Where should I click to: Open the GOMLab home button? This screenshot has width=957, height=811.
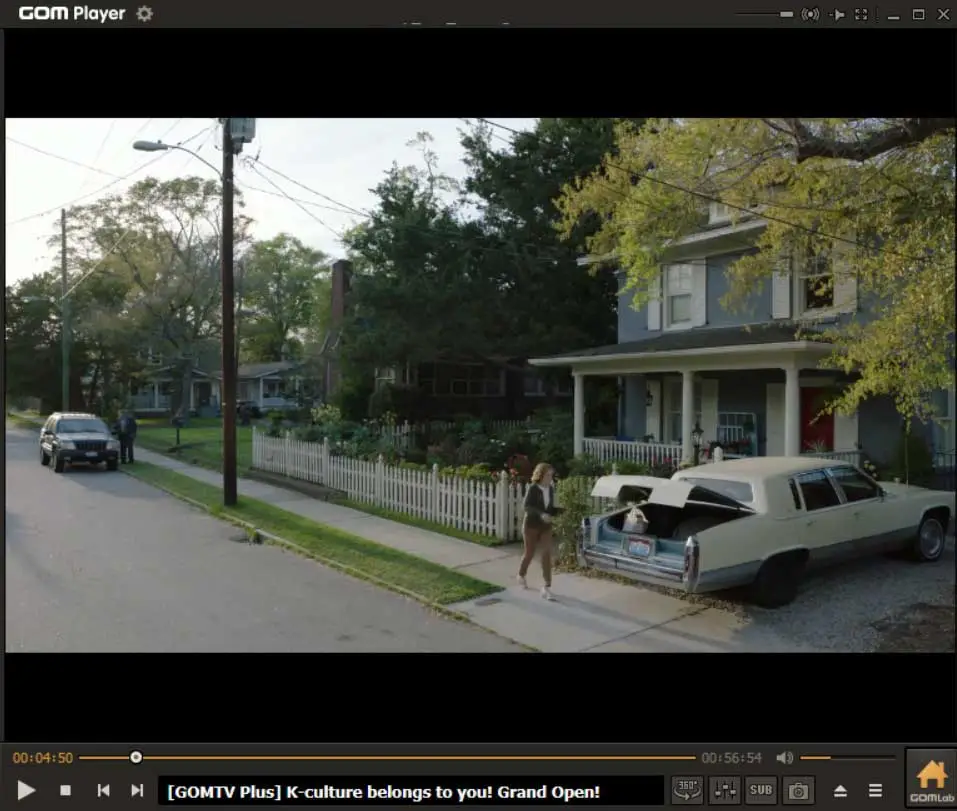coord(931,779)
